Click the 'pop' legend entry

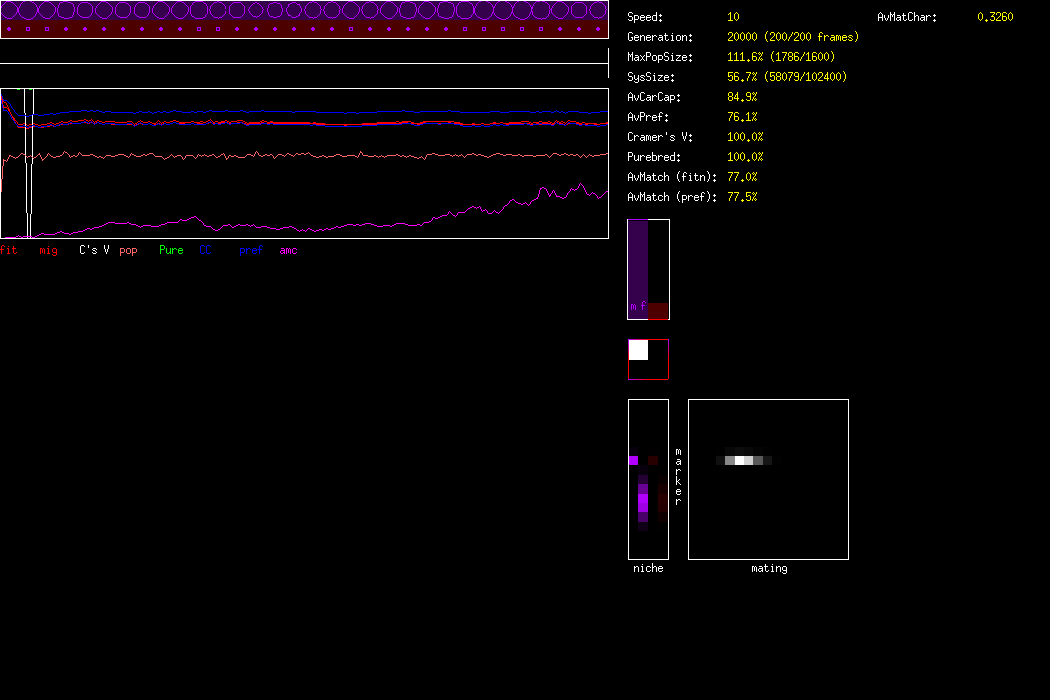pos(128,250)
